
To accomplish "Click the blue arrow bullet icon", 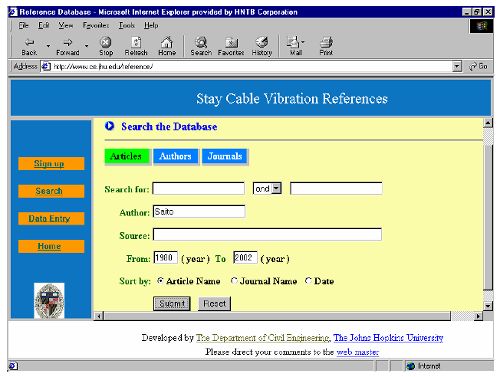I will click(x=109, y=126).
